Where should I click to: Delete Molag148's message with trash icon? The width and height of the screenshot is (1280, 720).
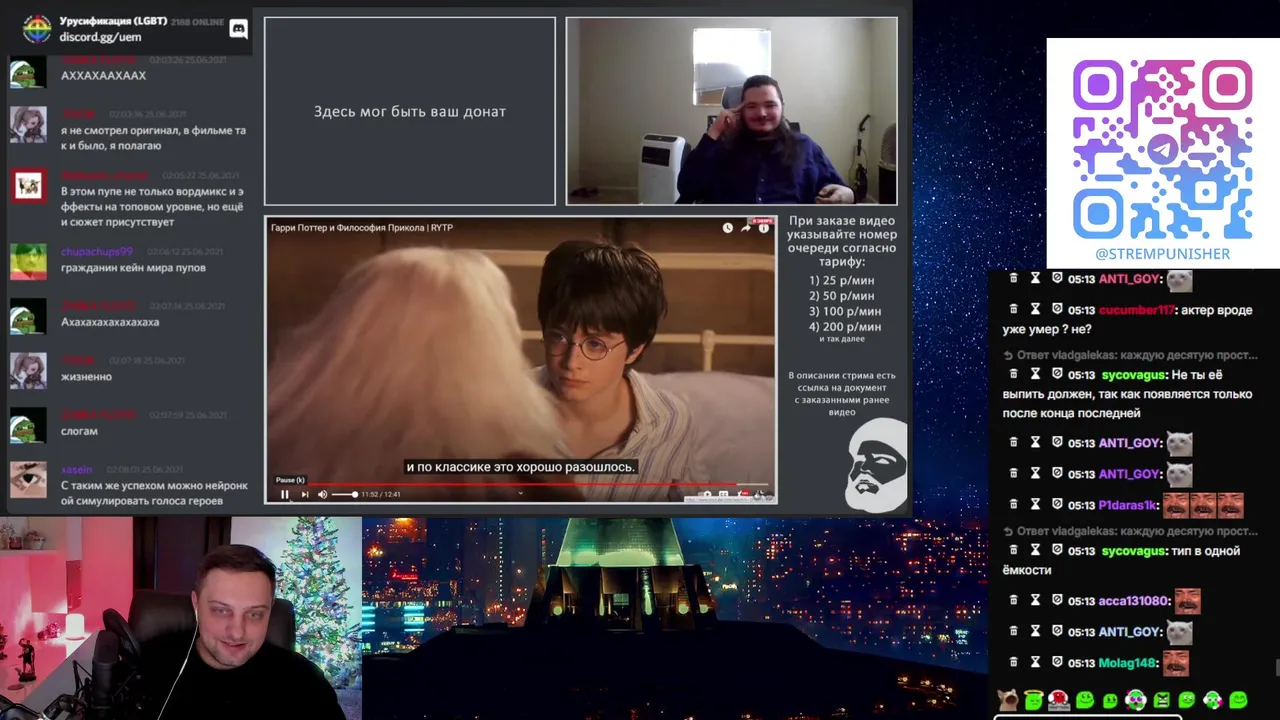click(x=1013, y=663)
